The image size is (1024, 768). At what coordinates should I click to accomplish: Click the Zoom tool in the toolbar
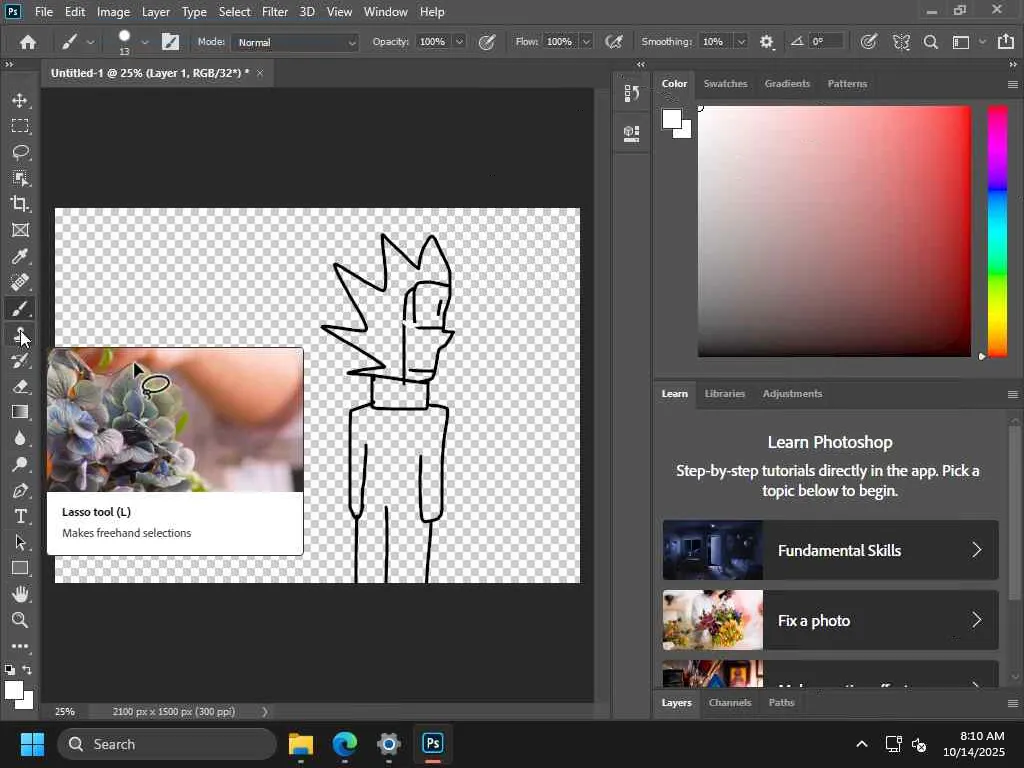point(20,620)
